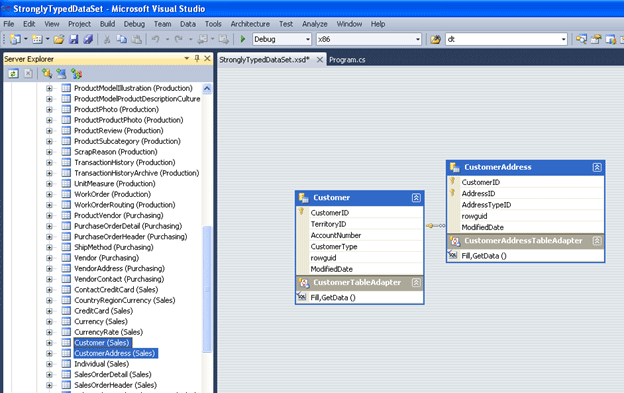Open the Architecture menu
Screen dimensions: 624x393
pyautogui.click(x=250, y=24)
